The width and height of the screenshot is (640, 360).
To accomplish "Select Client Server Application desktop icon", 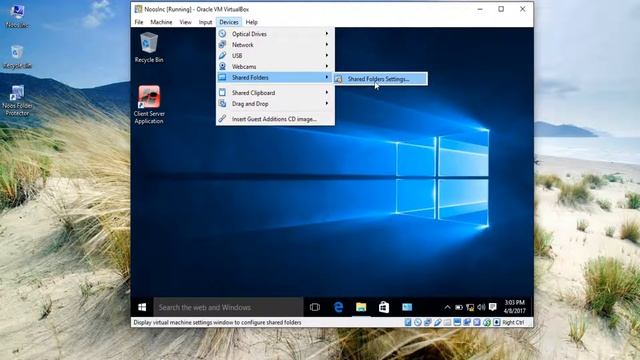I will click(x=149, y=104).
